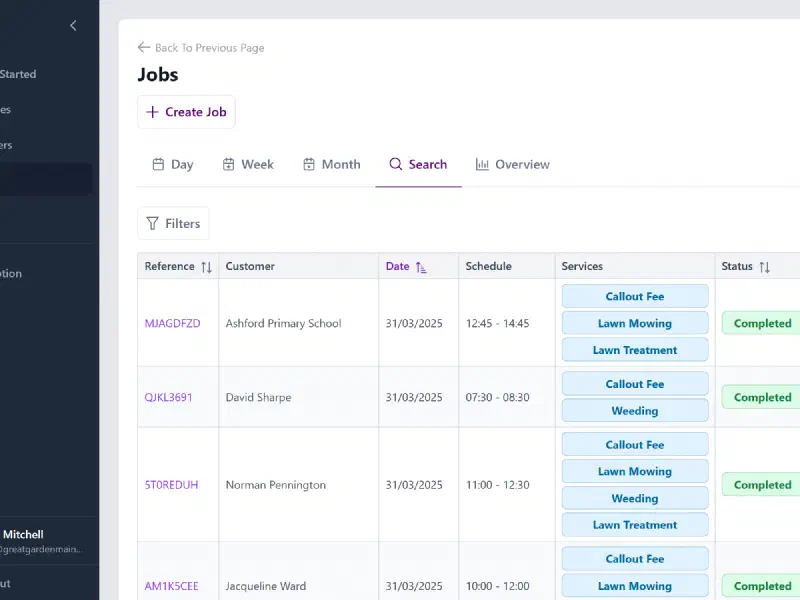This screenshot has height=600, width=800.
Task: Open the Overview tab
Action: [x=512, y=164]
